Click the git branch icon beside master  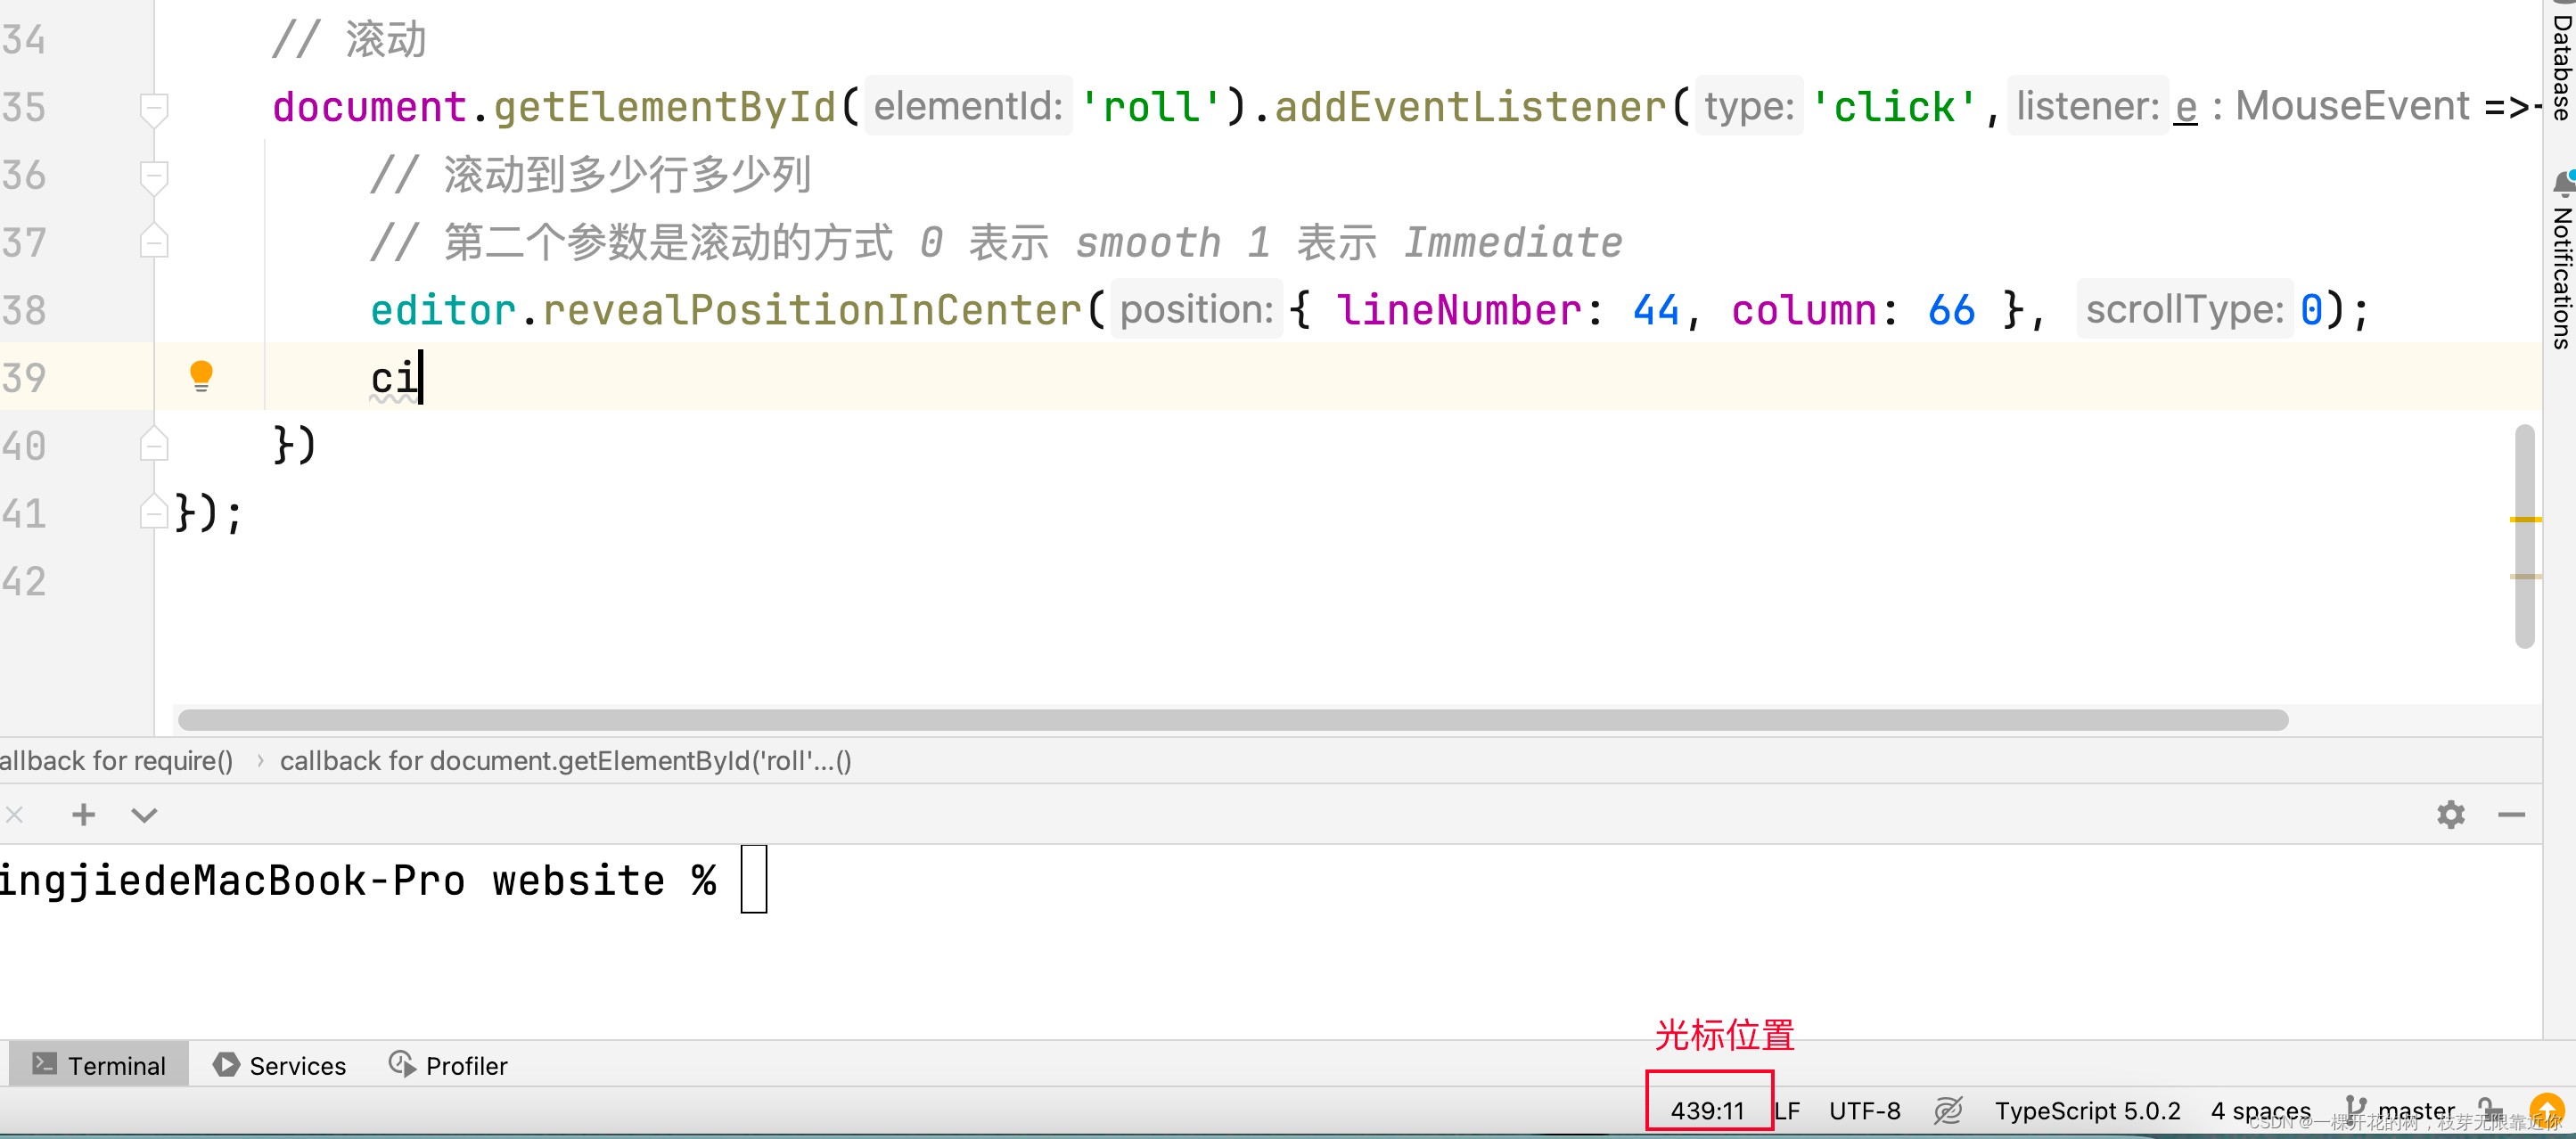2355,1108
